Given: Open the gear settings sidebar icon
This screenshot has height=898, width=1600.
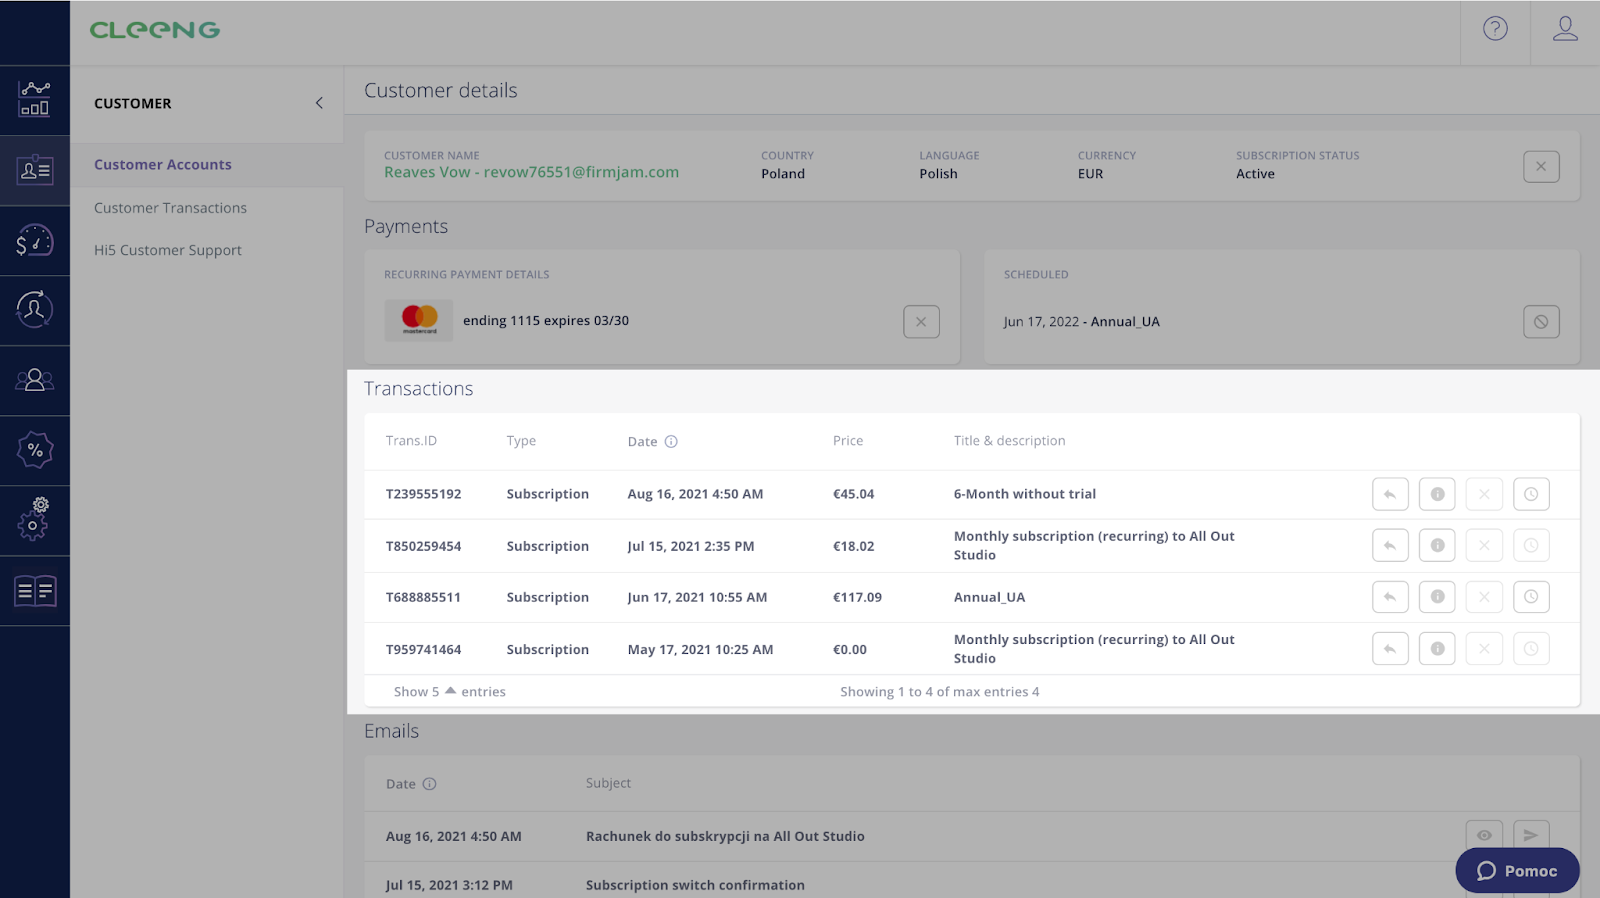Looking at the screenshot, I should pos(35,520).
